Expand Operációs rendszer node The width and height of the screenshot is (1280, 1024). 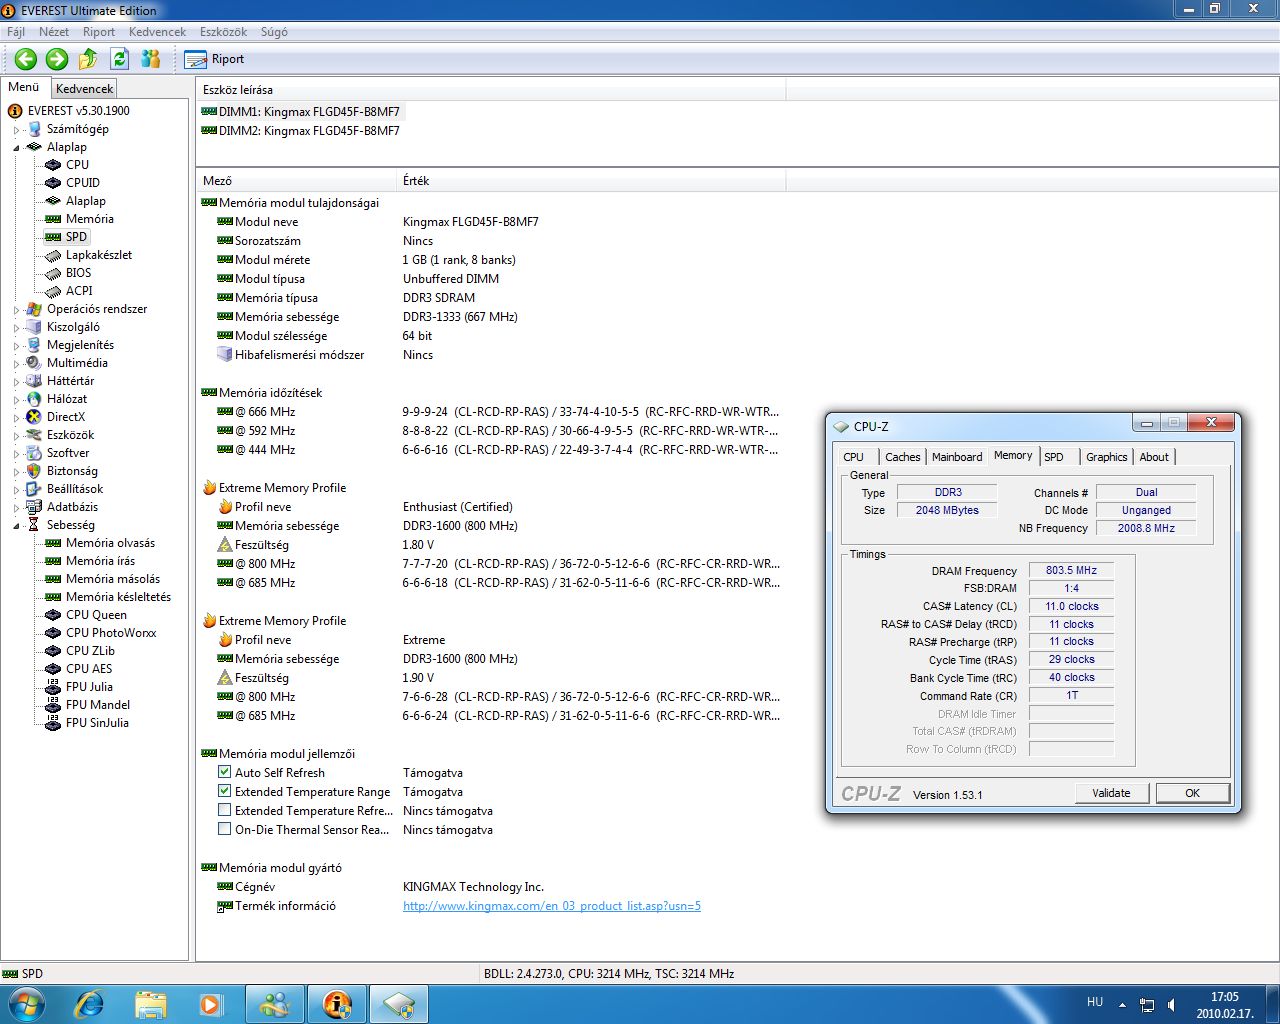[x=16, y=310]
